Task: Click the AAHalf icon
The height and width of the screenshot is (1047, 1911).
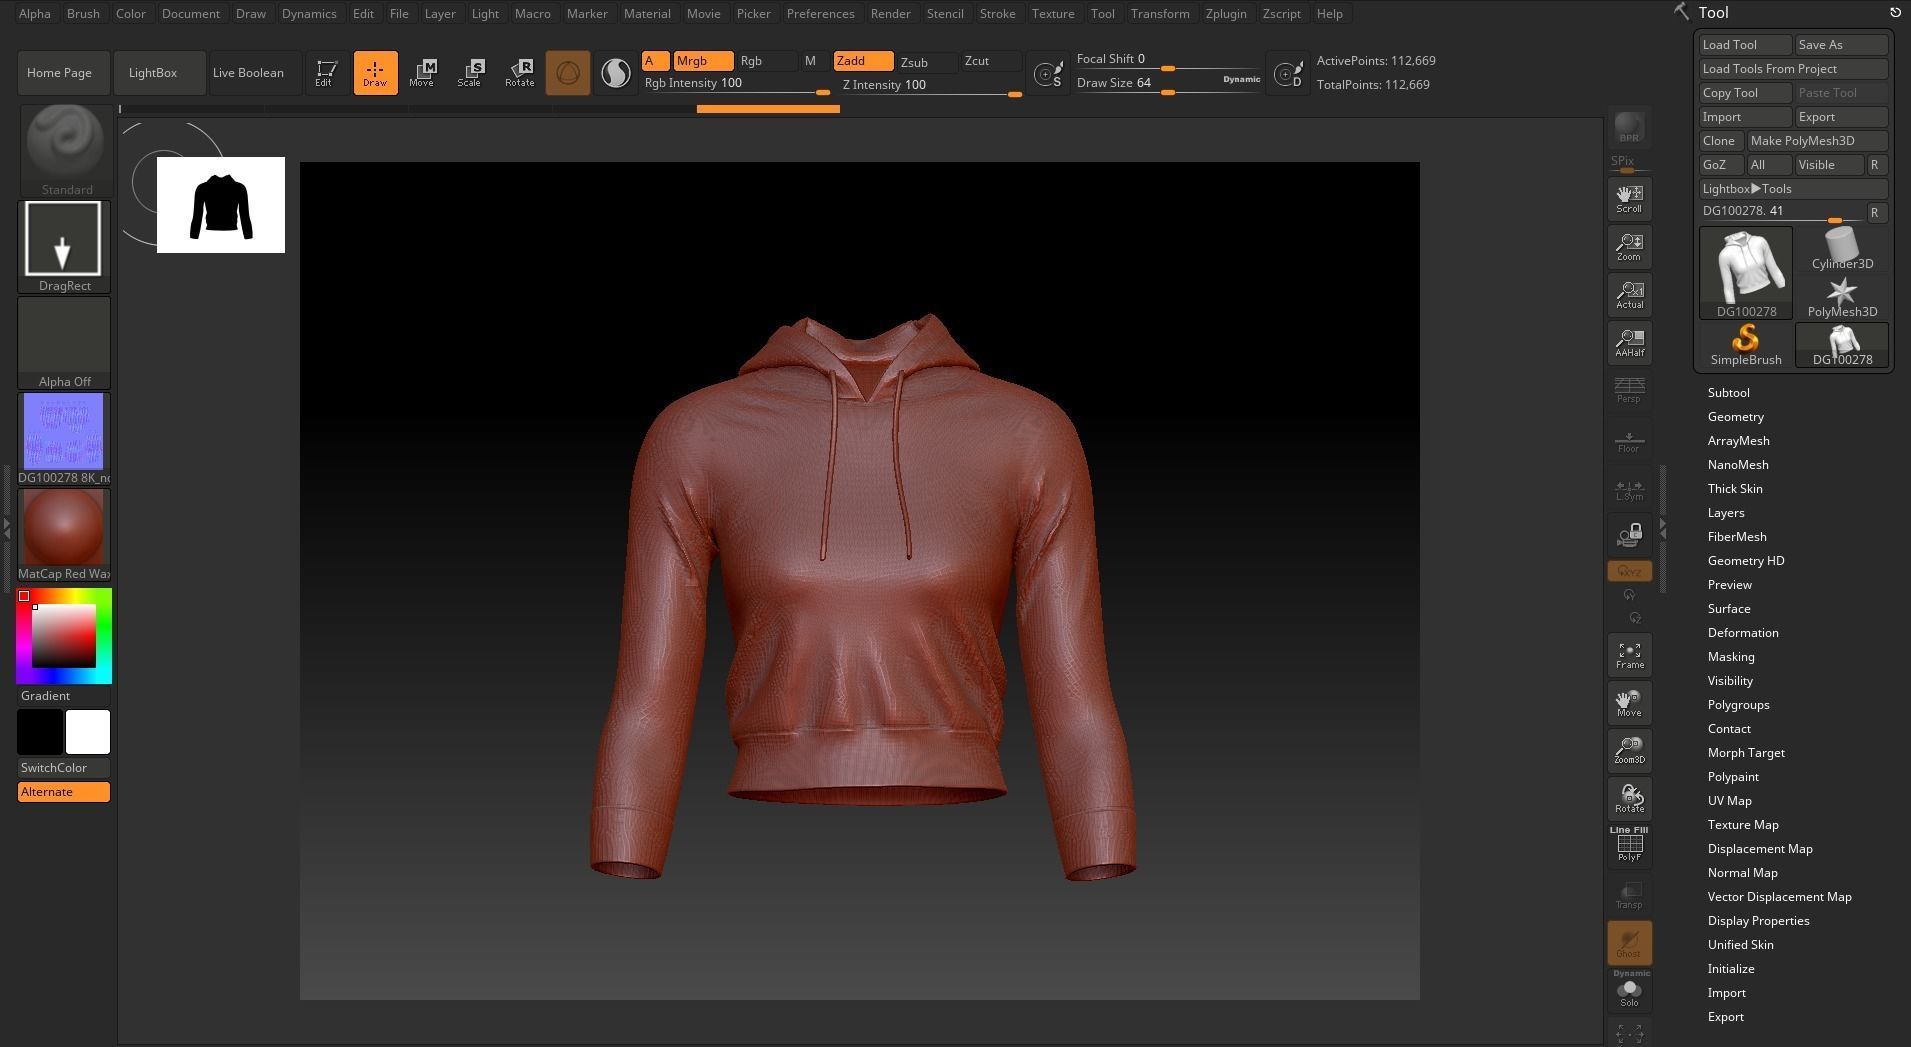Action: click(x=1629, y=342)
